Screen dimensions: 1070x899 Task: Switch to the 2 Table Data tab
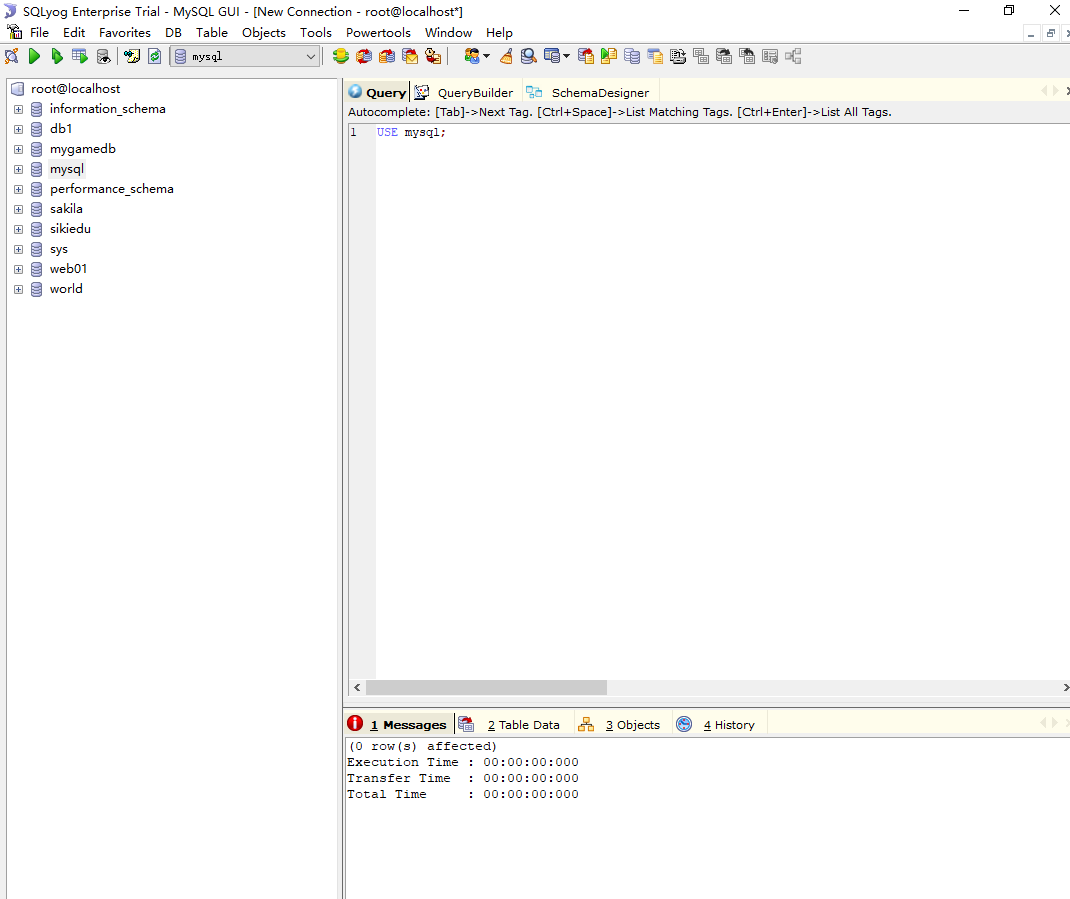click(510, 725)
